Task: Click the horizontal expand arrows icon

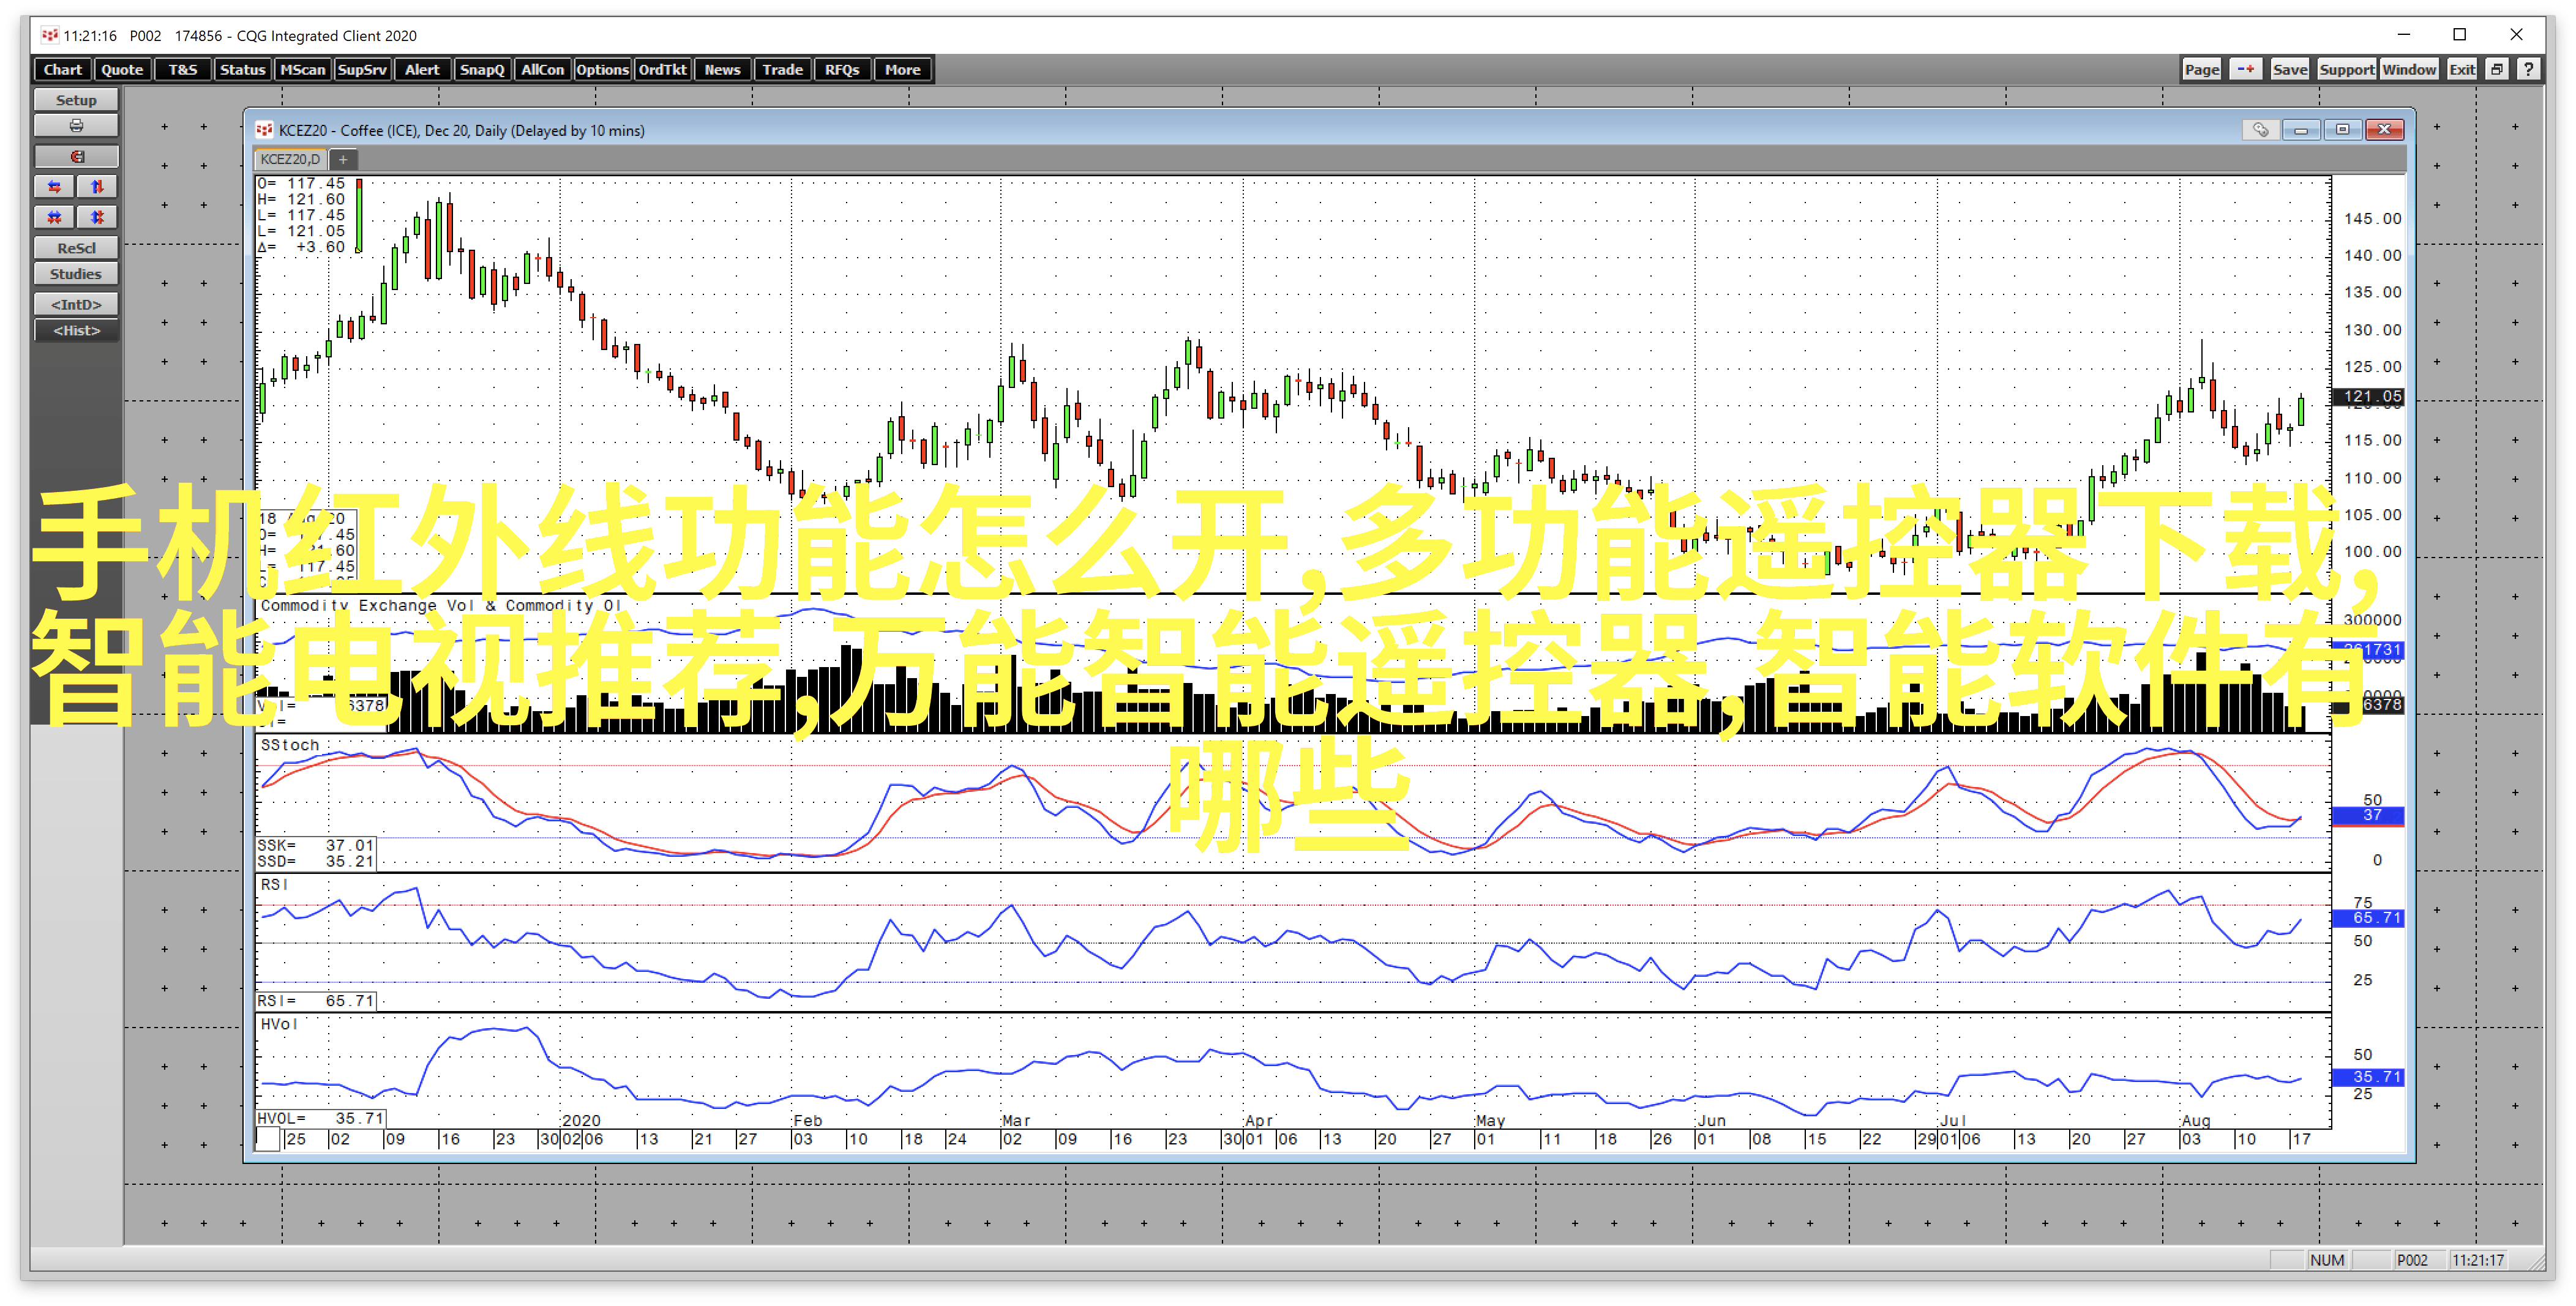Action: click(54, 187)
